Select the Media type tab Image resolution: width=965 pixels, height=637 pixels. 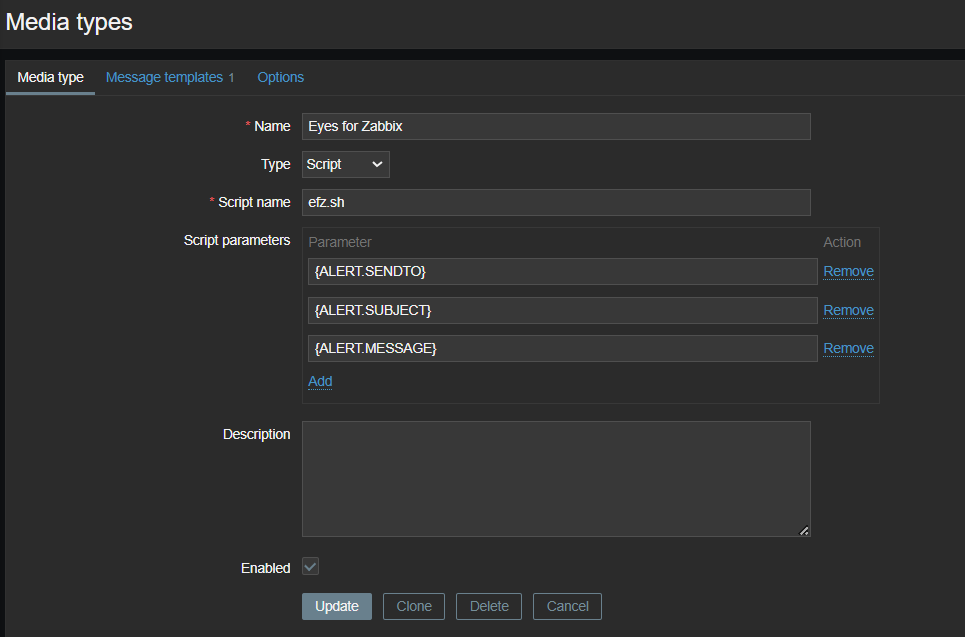tap(50, 77)
